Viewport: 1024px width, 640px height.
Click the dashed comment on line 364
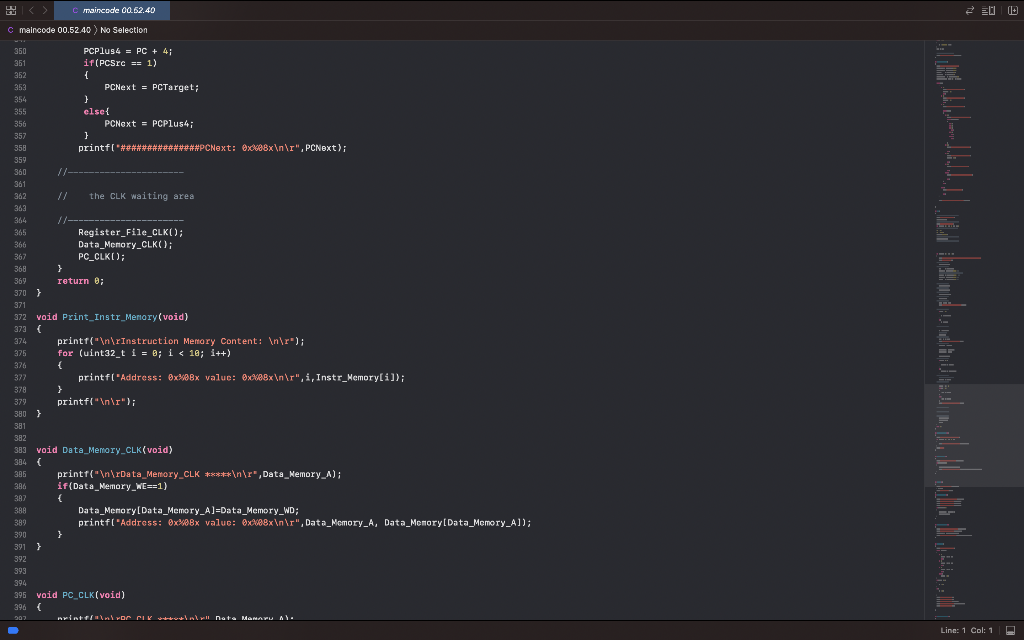click(120, 220)
